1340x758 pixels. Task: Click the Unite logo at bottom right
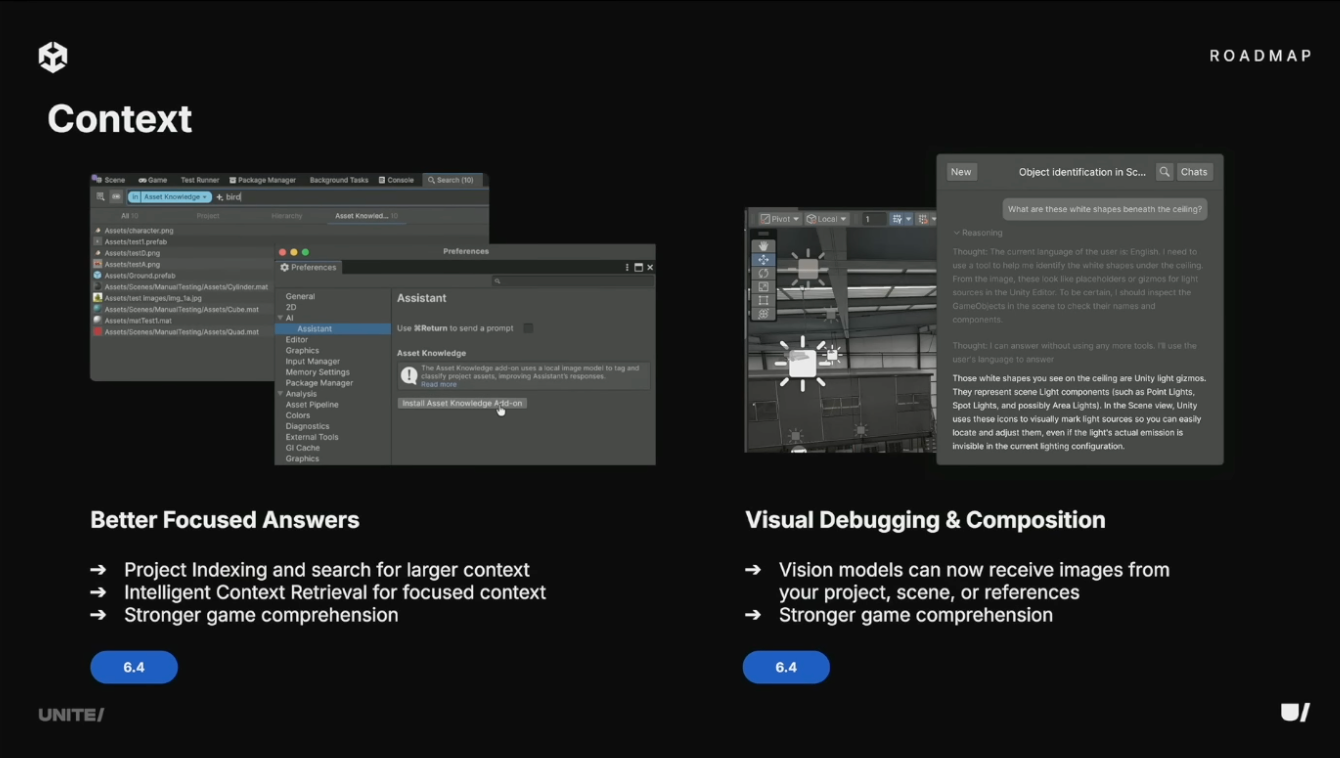[x=1295, y=713]
